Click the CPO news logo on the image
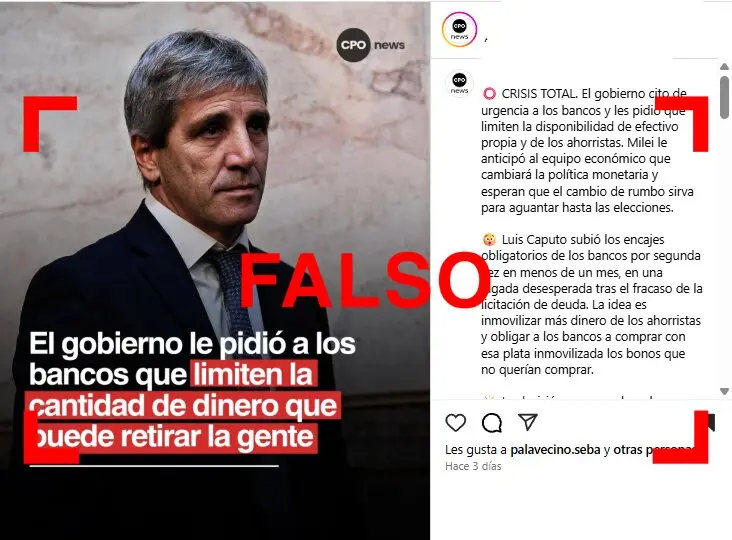Viewport: 732px width, 540px height. click(371, 45)
